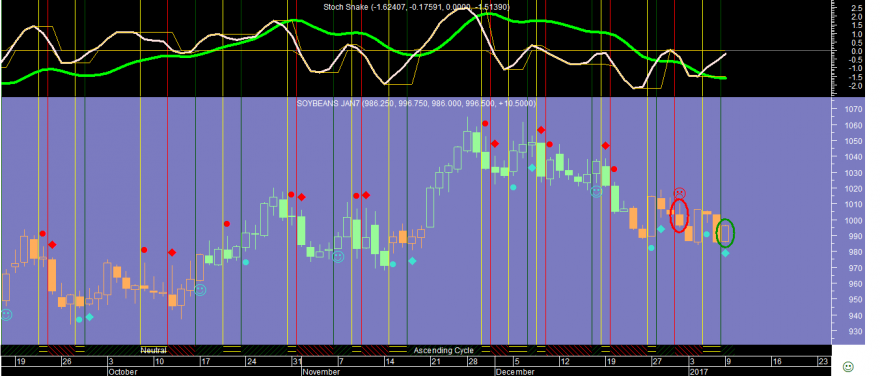This screenshot has height=376, width=880.
Task: Click the cyan smiley near the 1020 price level
Action: tap(596, 192)
